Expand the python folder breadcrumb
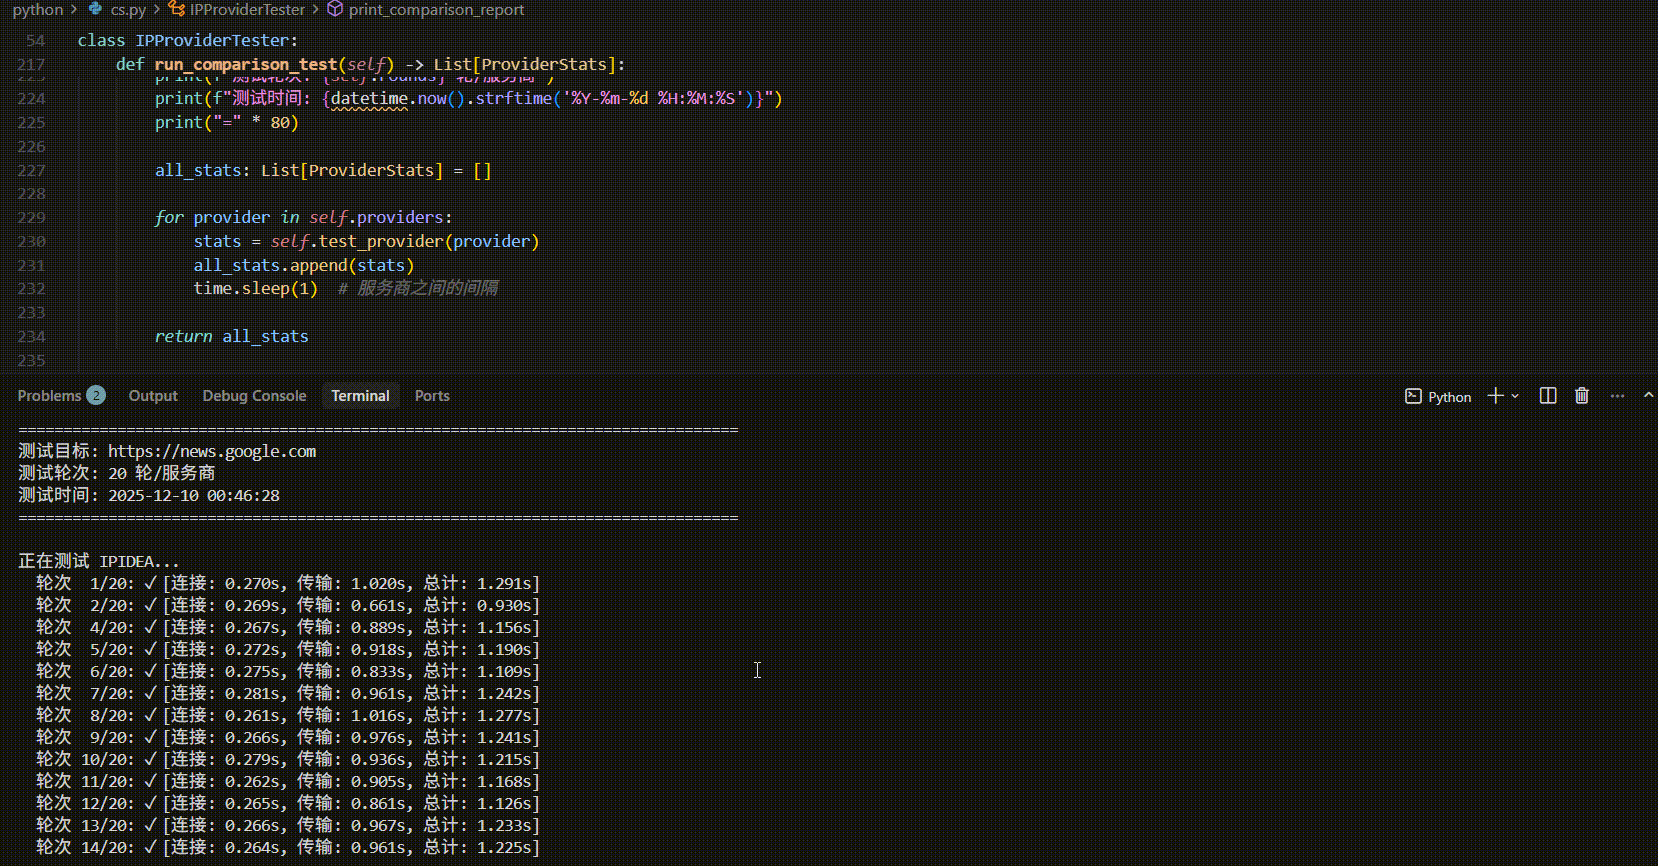This screenshot has width=1658, height=866. click(x=38, y=9)
